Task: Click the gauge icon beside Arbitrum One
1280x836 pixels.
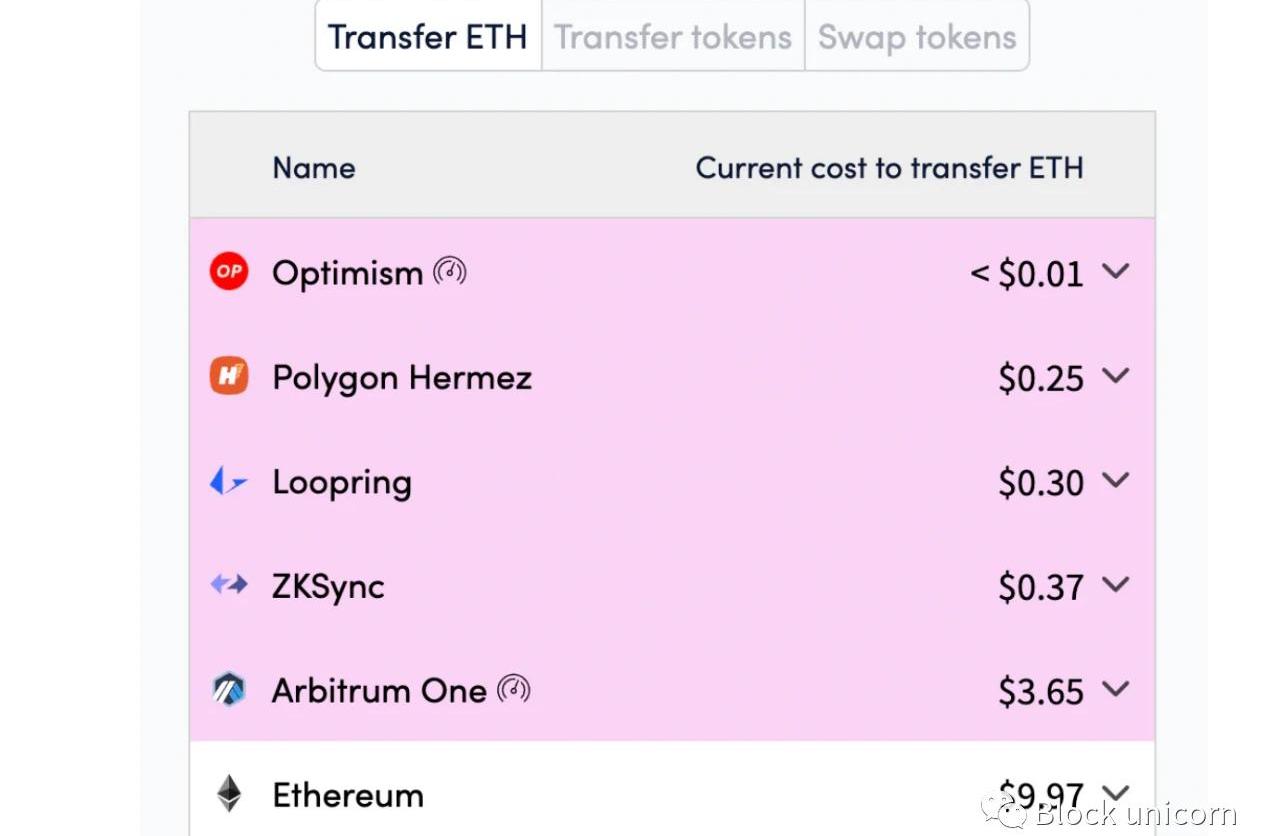Action: pos(514,689)
